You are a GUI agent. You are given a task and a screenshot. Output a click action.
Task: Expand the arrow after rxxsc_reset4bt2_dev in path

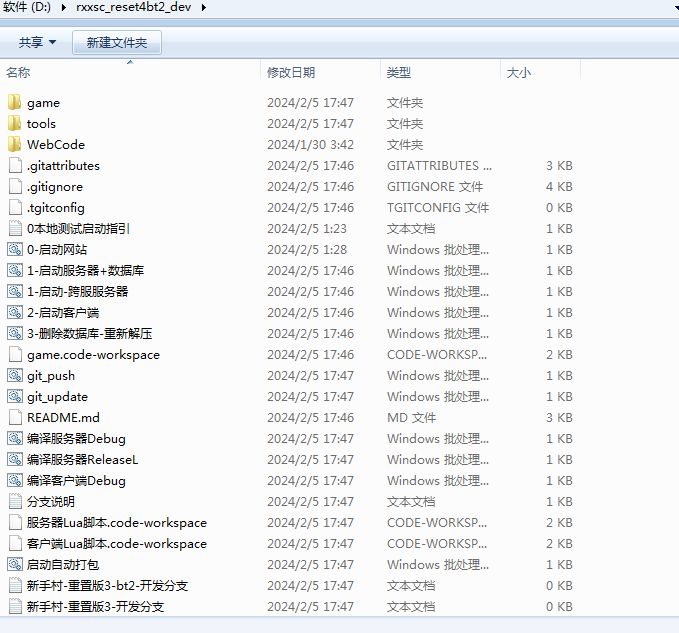[x=204, y=8]
